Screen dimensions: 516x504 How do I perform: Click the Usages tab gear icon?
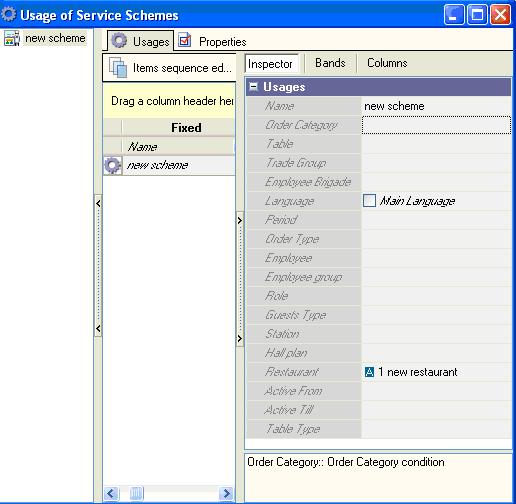(119, 40)
